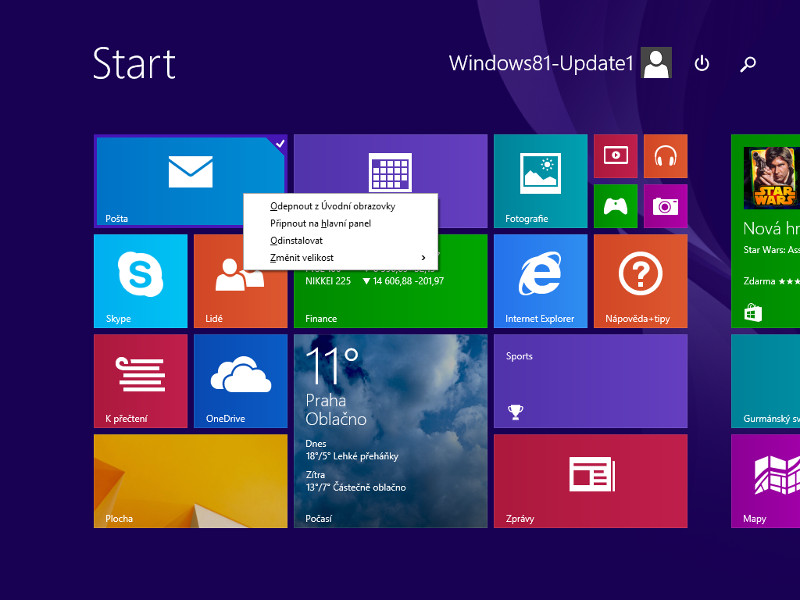Deselect the Pošta tile checkmark
The height and width of the screenshot is (600, 800).
280,143
